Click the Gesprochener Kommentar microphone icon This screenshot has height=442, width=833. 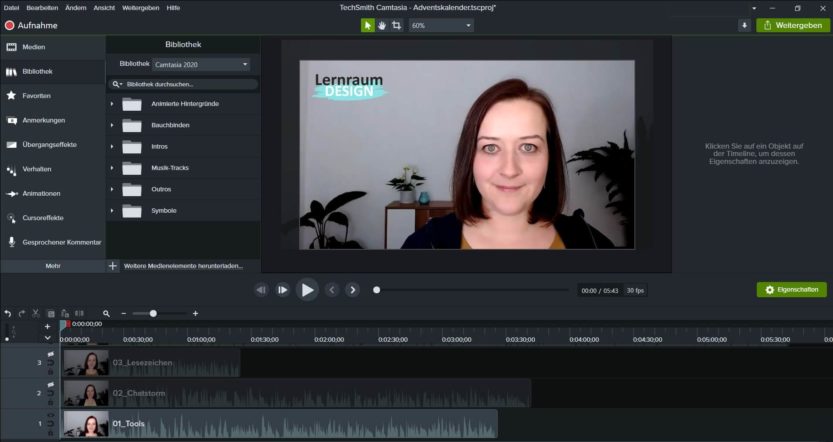click(11, 242)
